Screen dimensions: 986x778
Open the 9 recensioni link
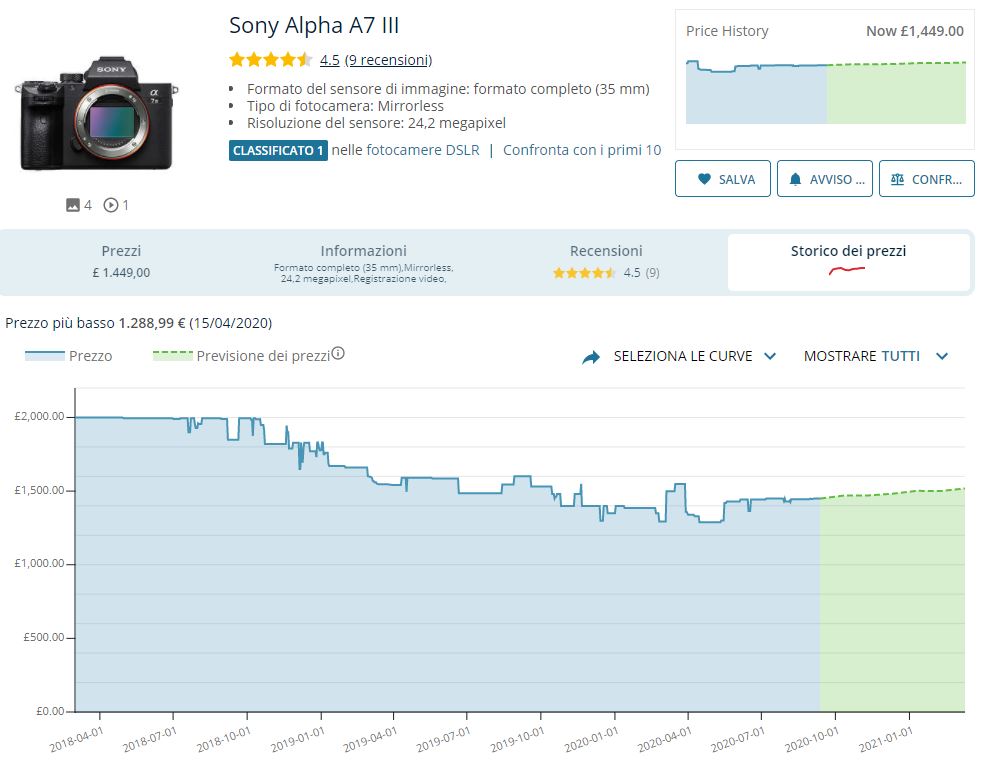pyautogui.click(x=389, y=60)
